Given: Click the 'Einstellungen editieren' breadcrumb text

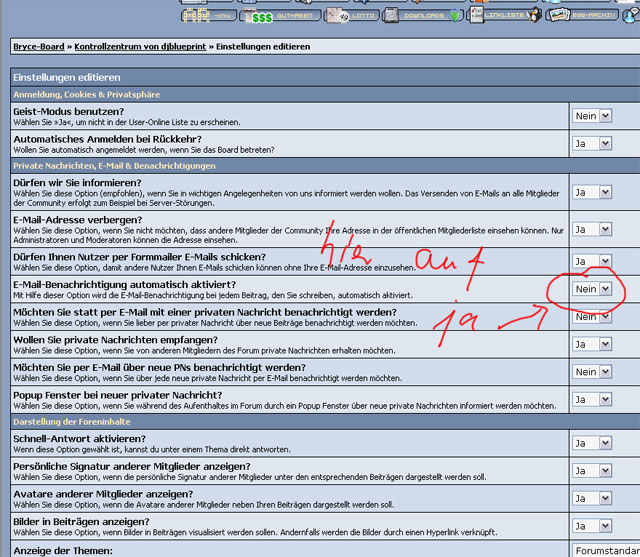Looking at the screenshot, I should click(x=263, y=47).
